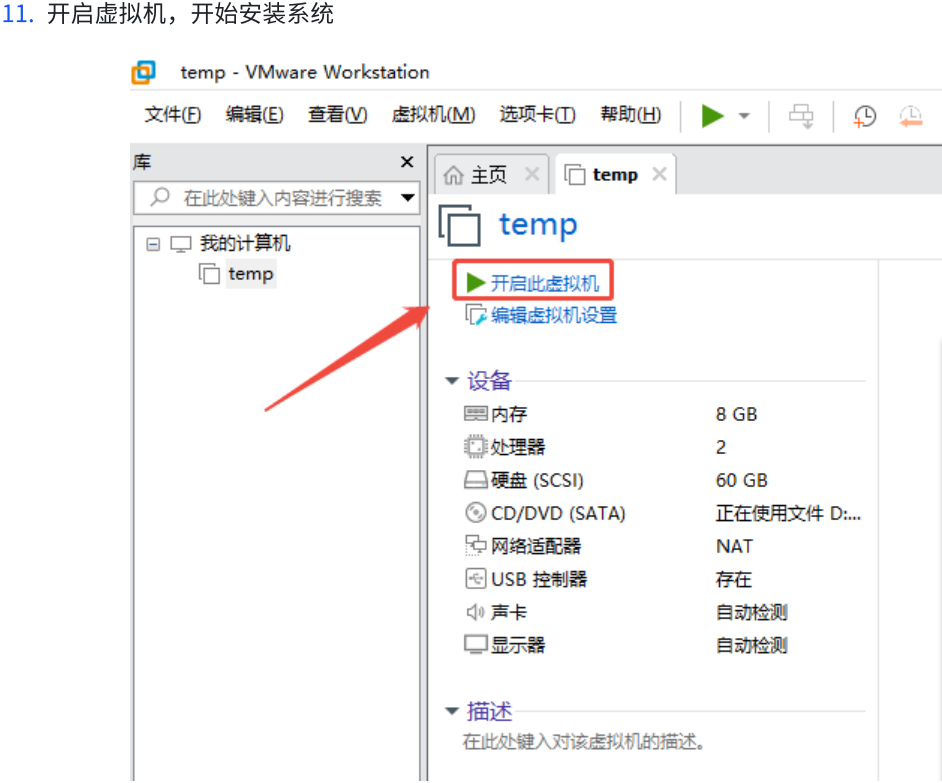Image resolution: width=942 pixels, height=783 pixels.
Task: Click the 处理器 processor device icon
Action: 475,446
